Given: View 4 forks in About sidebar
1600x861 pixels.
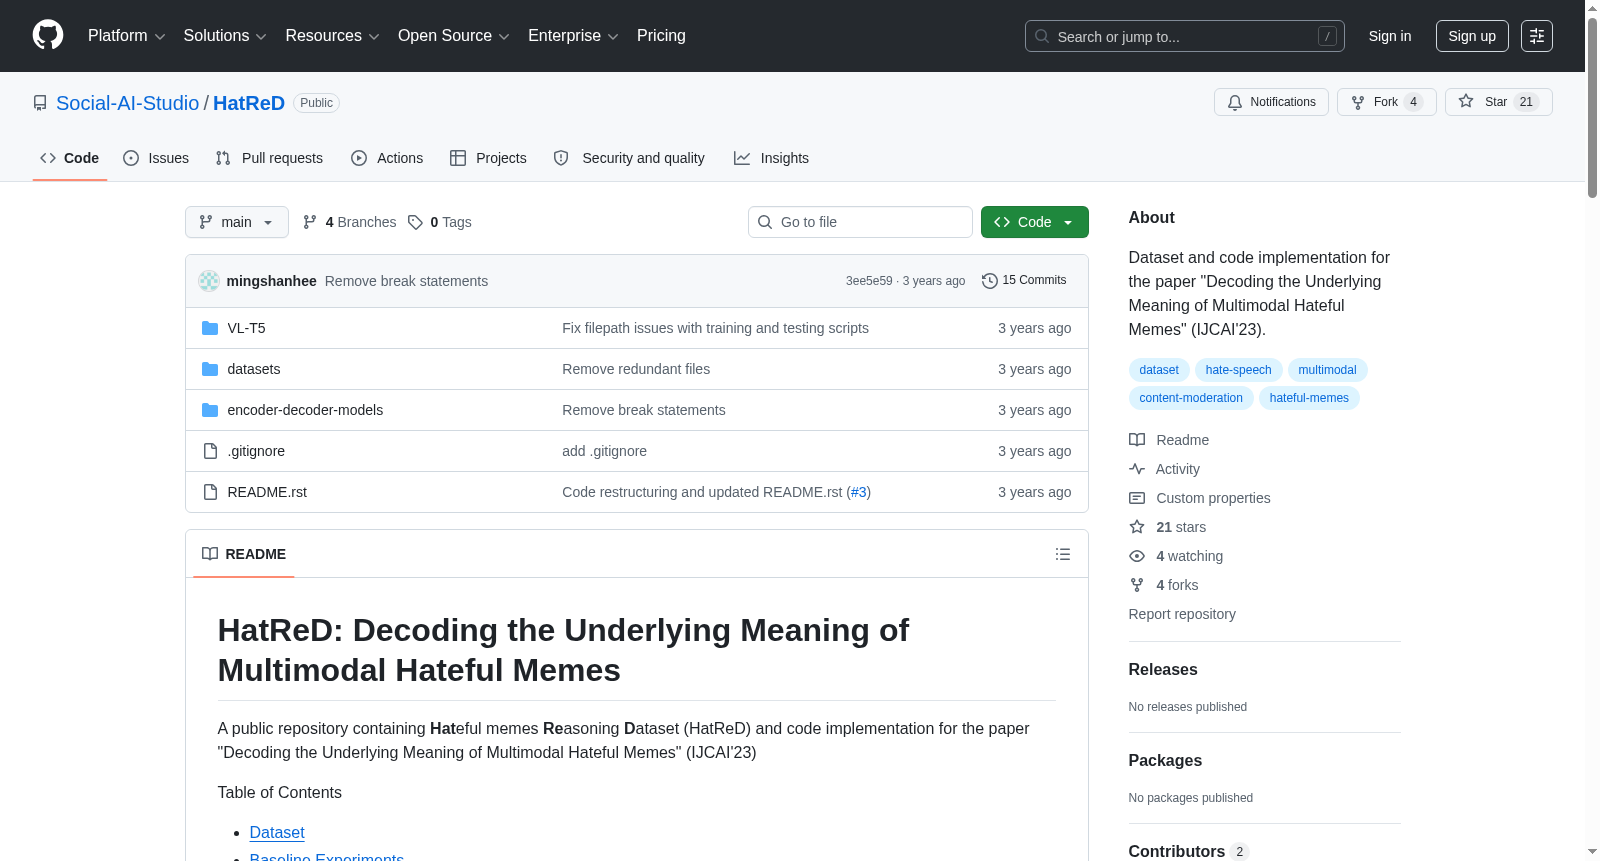Looking at the screenshot, I should point(1164,585).
